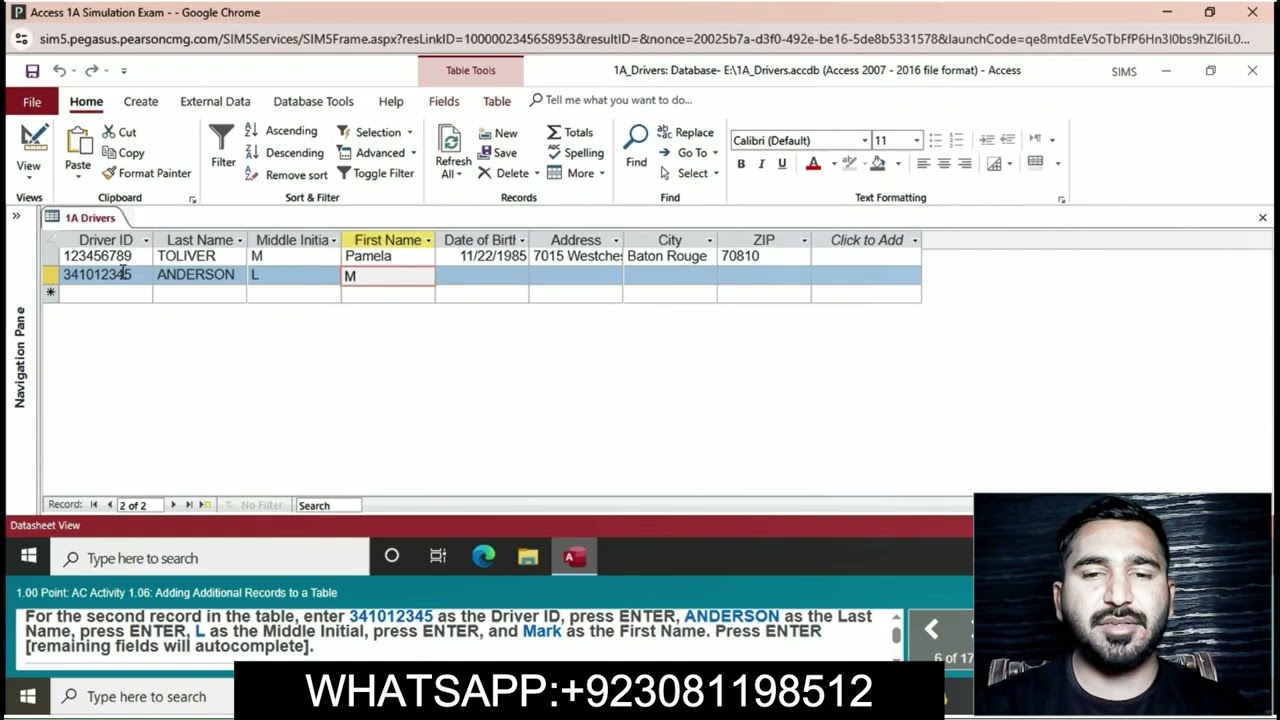This screenshot has height=720, width=1280.
Task: Activate the Format Painter brush
Action: click(146, 173)
